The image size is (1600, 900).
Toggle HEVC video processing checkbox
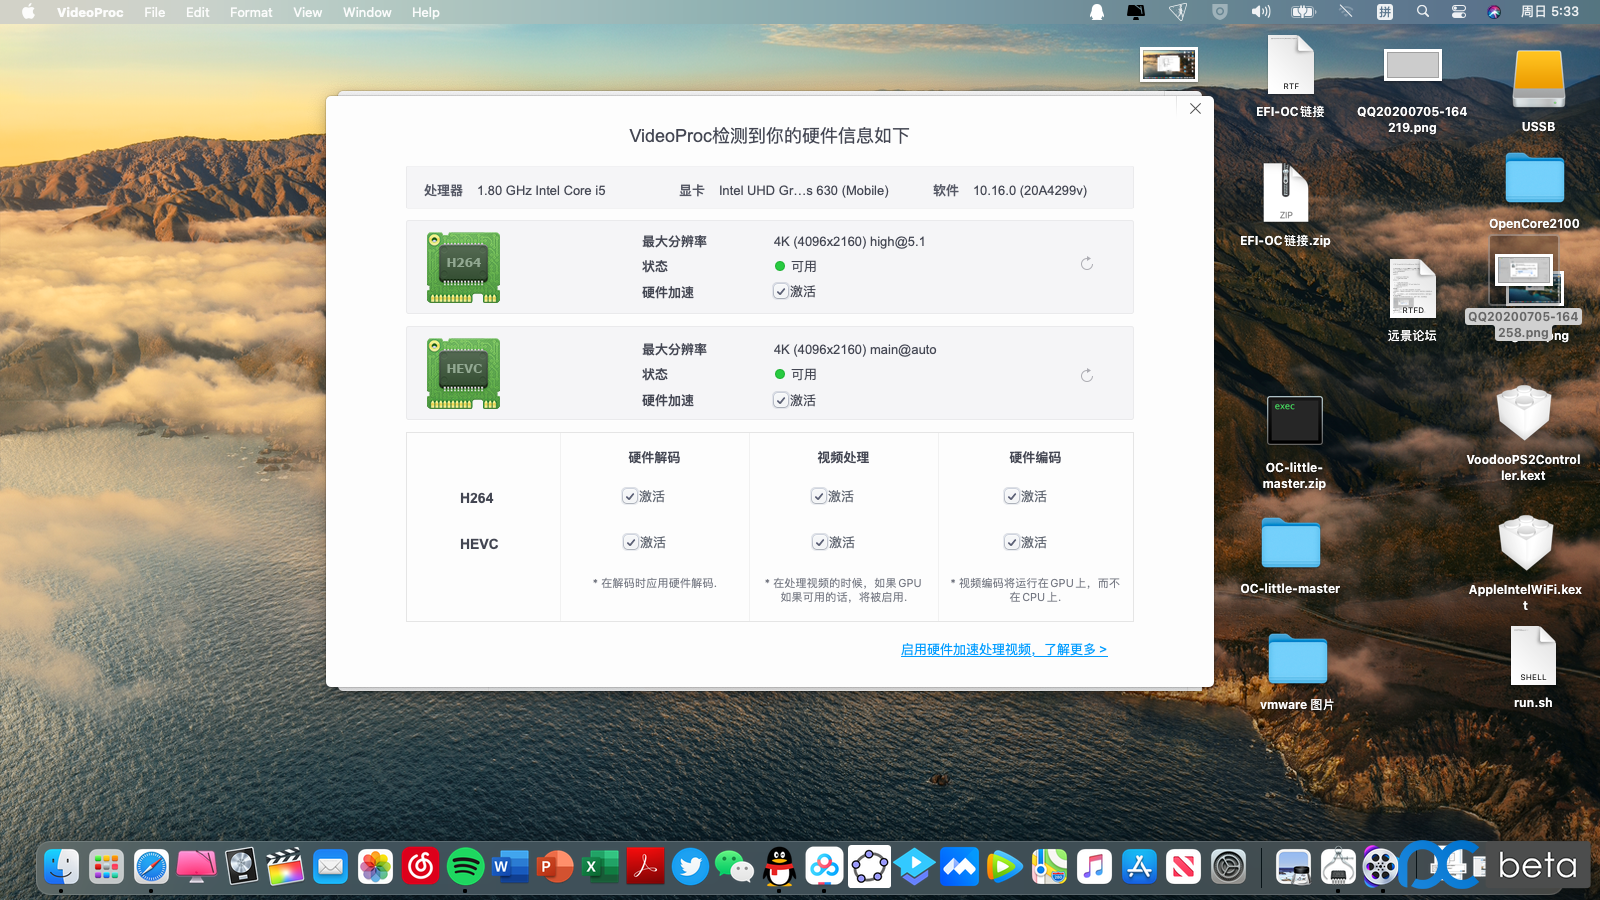coord(819,542)
